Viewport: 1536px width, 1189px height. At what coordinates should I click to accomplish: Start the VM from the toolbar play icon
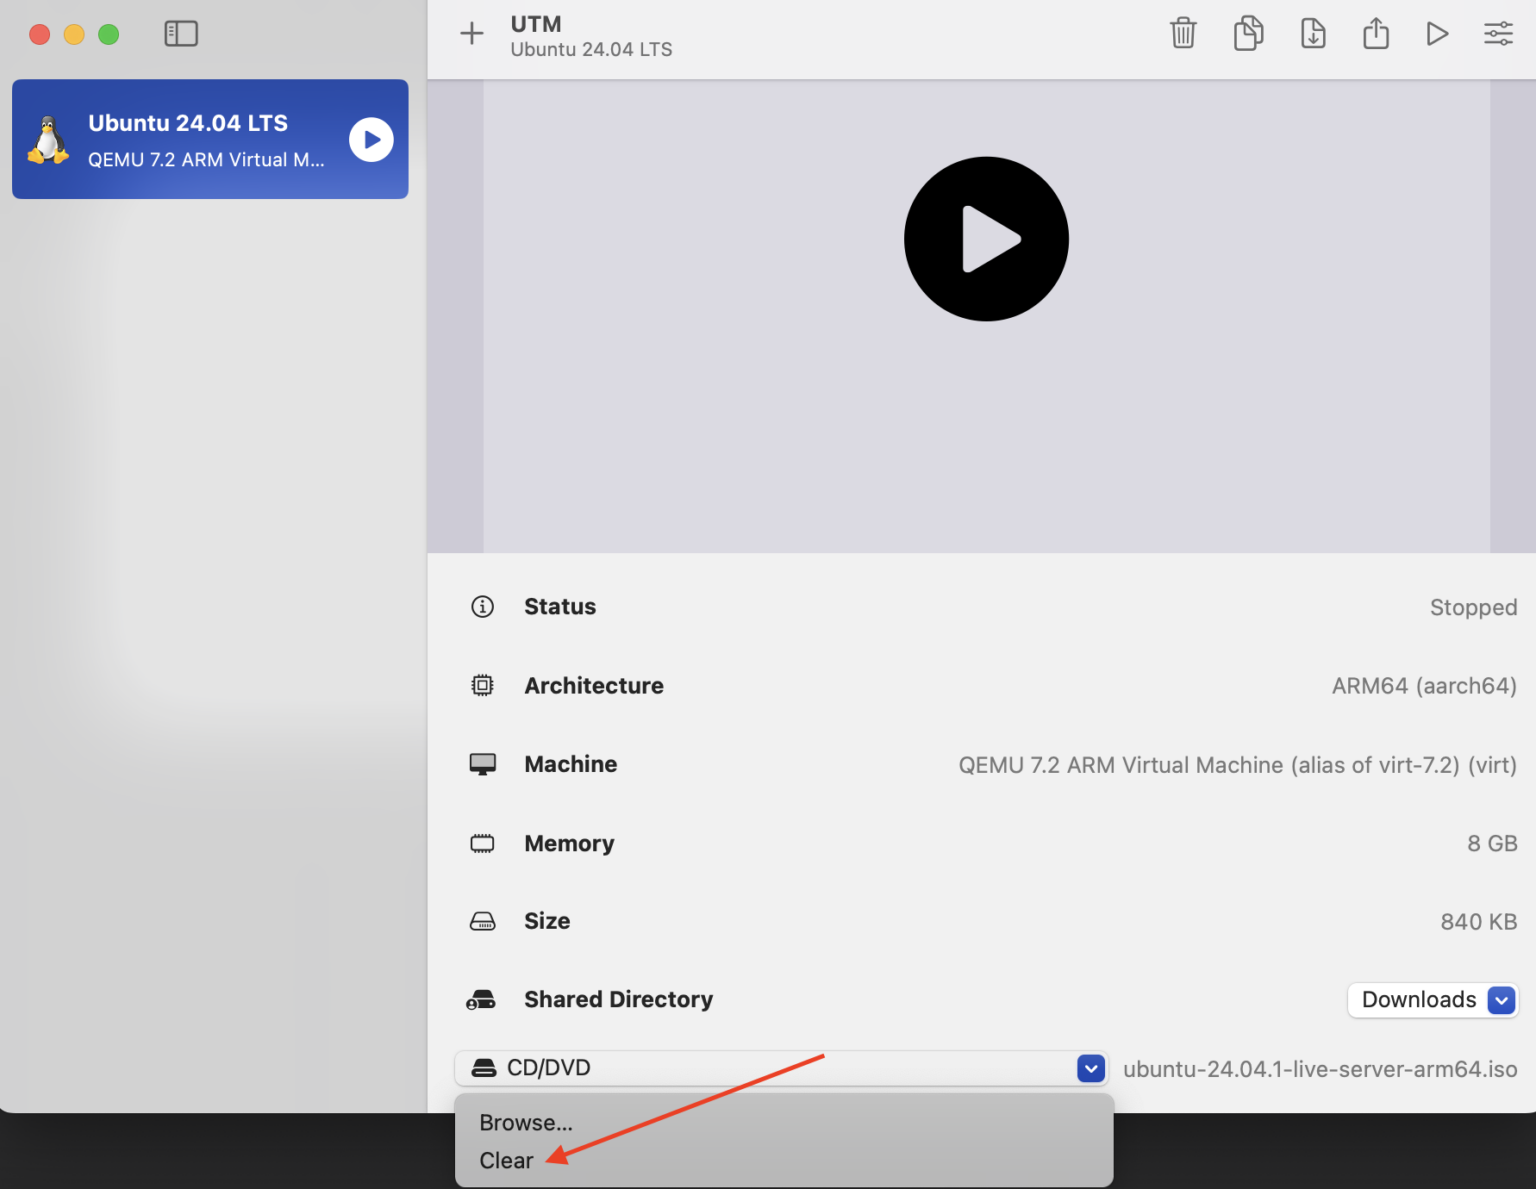(x=1437, y=33)
